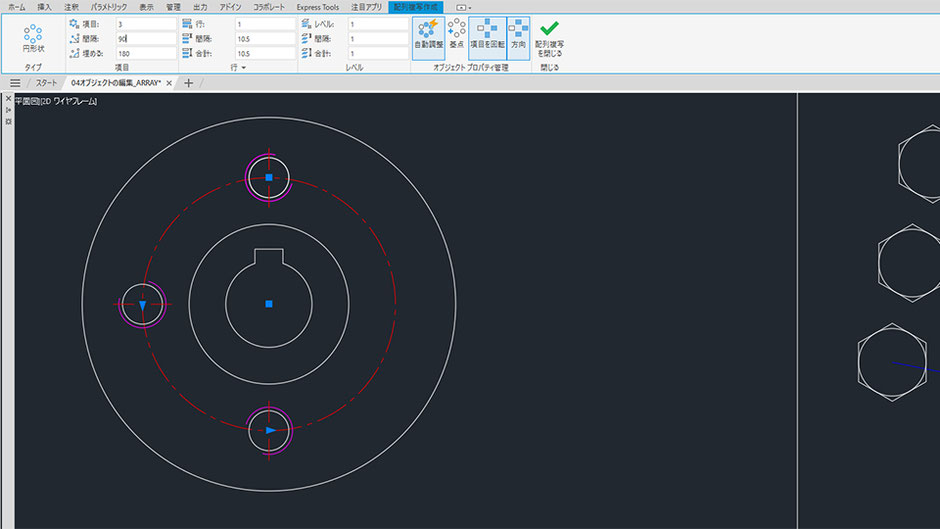Click the 平面図 2D ワイヤフレーム viewport label
940x529 pixels.
pos(56,101)
